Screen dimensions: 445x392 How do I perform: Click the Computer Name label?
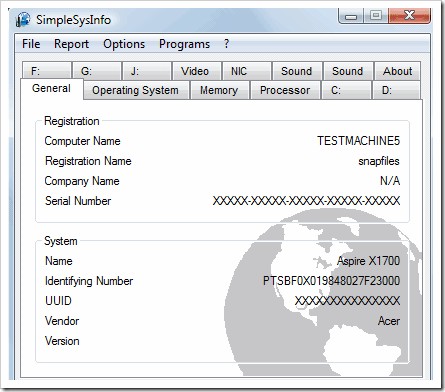click(x=82, y=141)
